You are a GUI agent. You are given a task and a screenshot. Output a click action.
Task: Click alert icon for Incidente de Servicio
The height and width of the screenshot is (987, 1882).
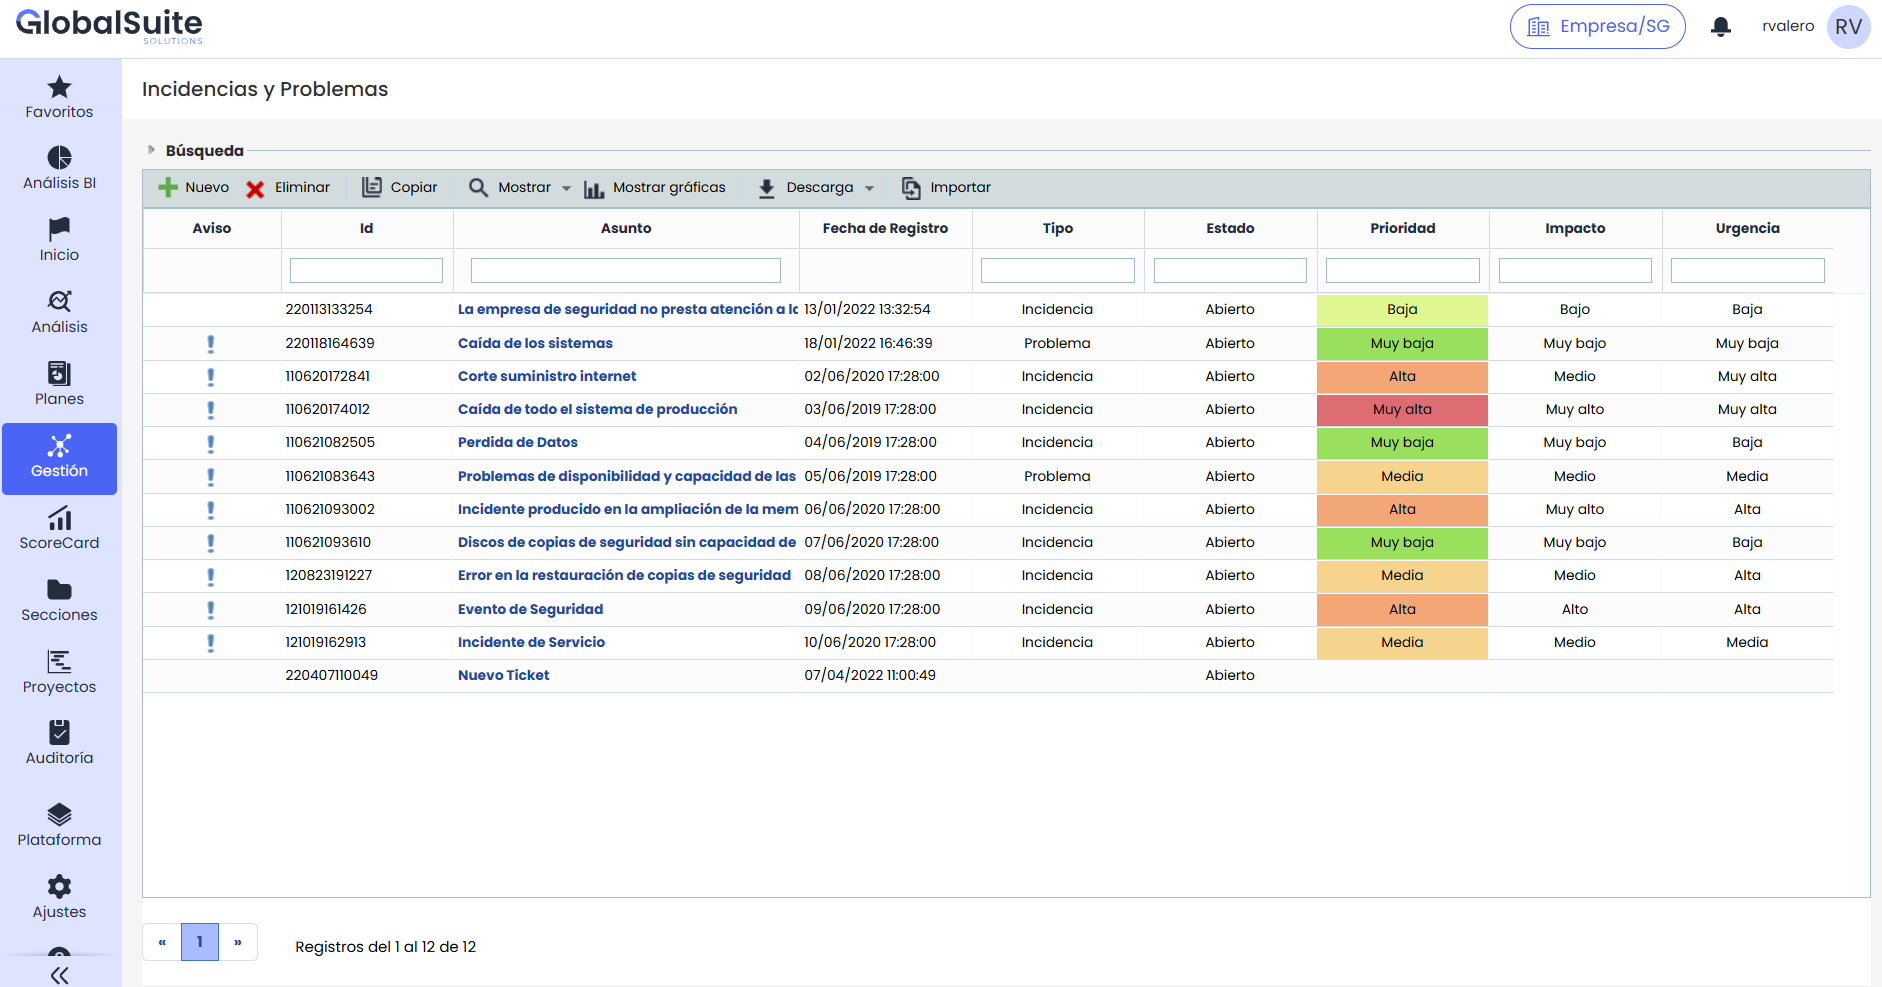(210, 642)
